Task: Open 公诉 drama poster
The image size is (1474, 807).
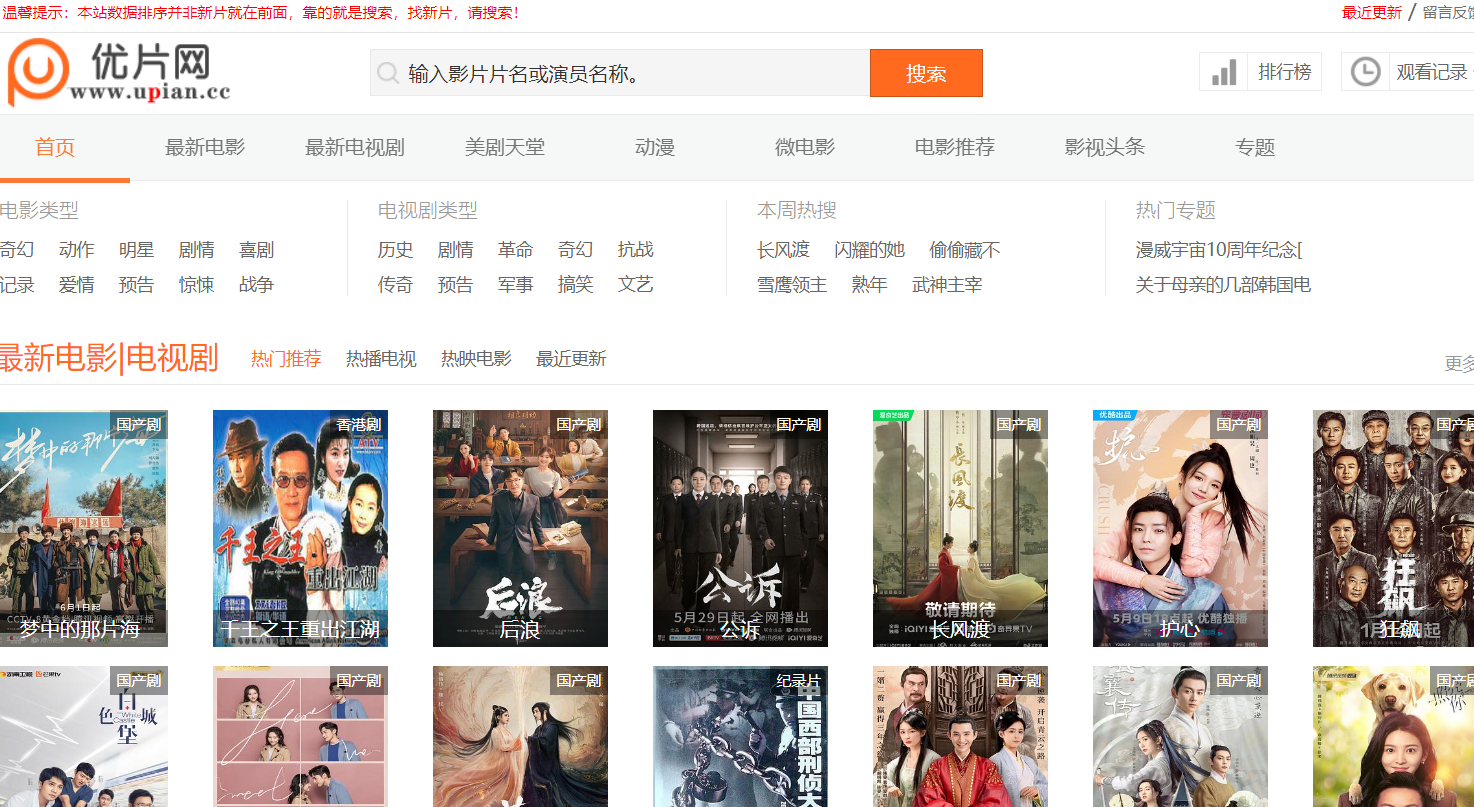Action: (740, 528)
